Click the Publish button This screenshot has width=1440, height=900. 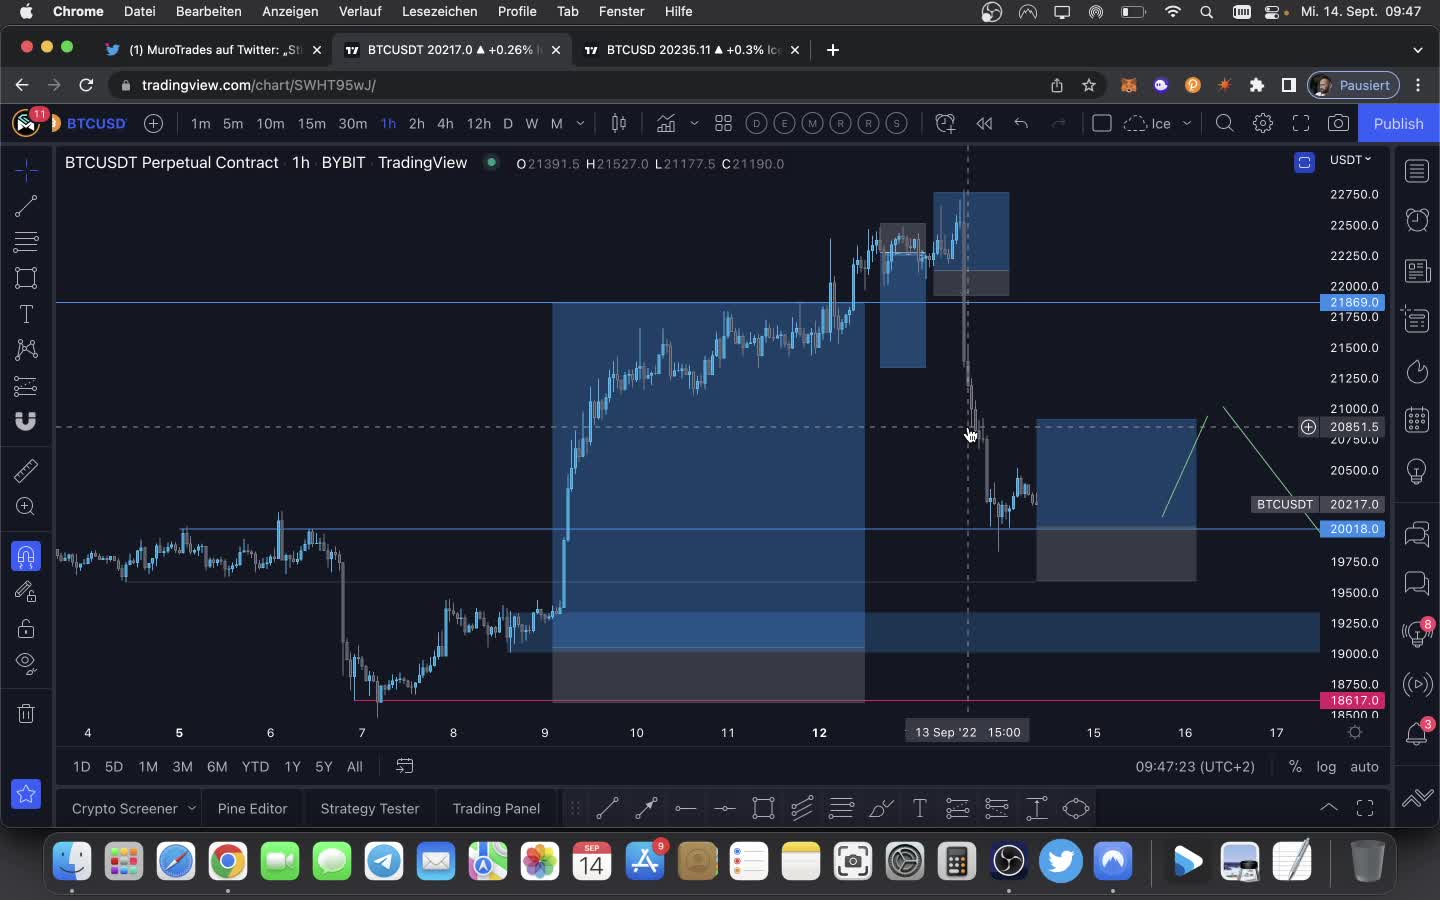[x=1398, y=123]
